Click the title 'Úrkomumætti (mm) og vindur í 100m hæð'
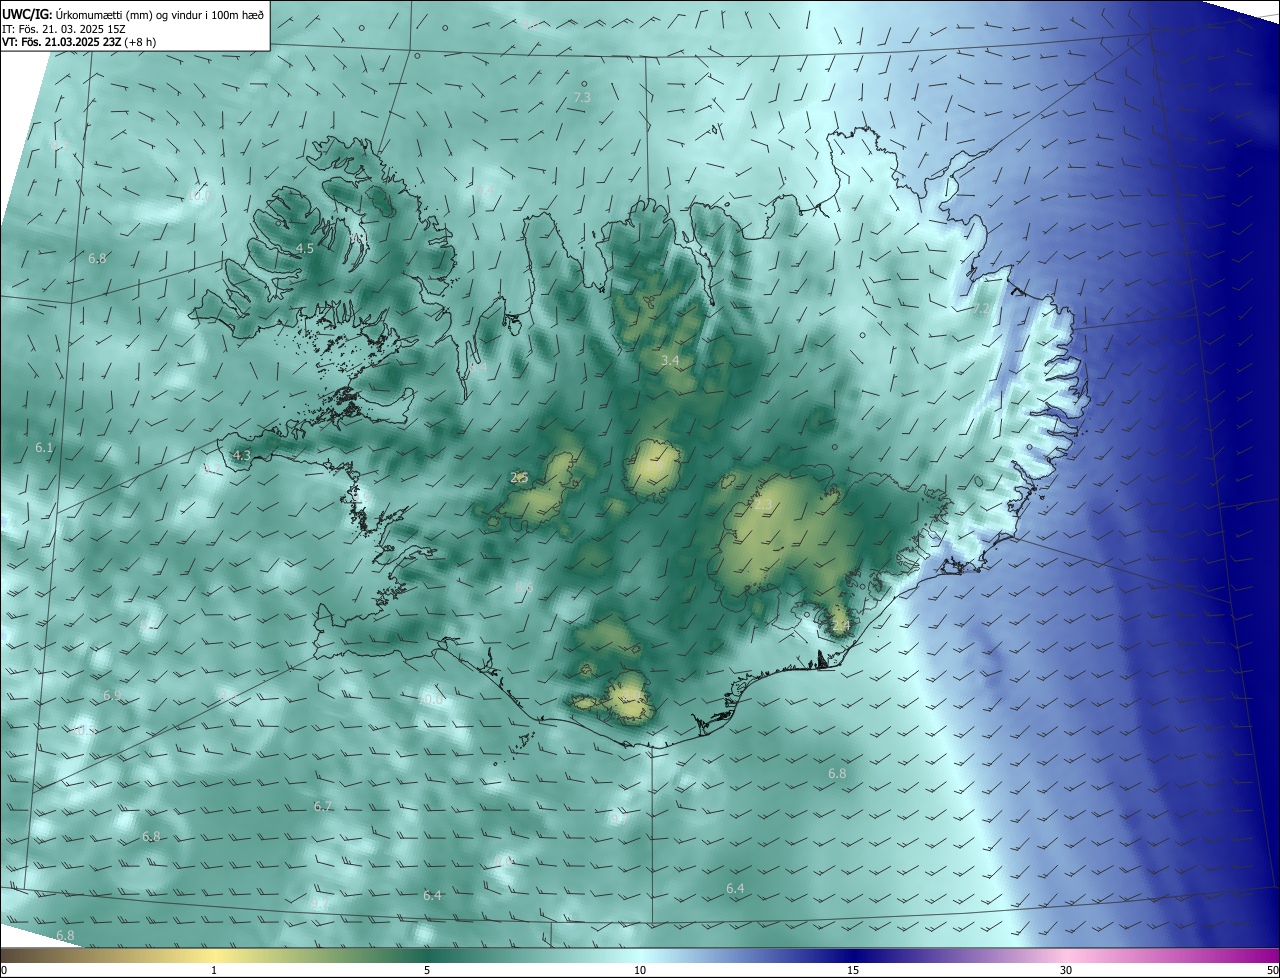 (x=160, y=14)
